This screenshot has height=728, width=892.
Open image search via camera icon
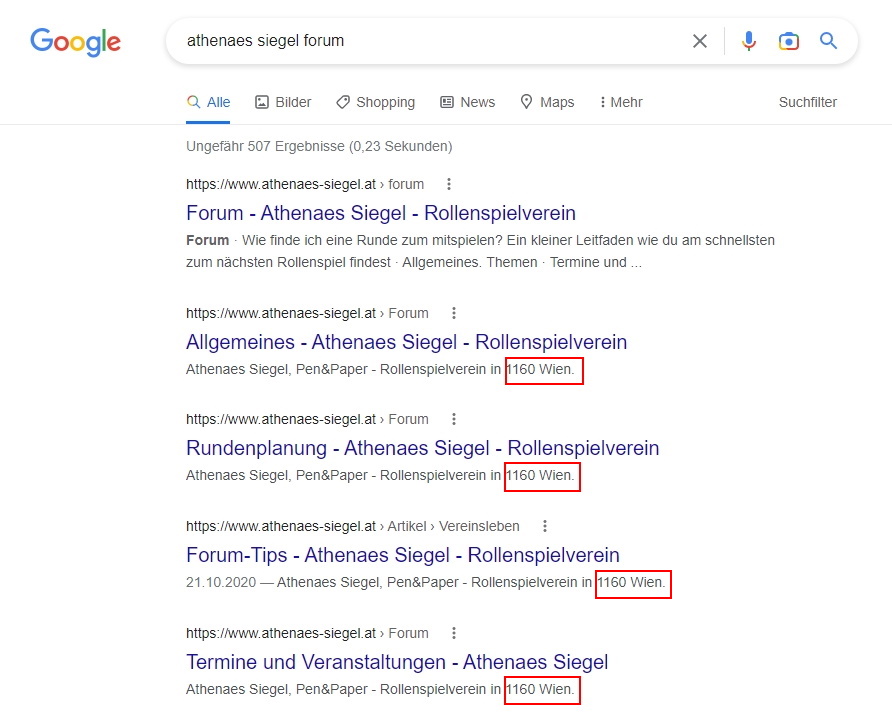click(x=789, y=41)
